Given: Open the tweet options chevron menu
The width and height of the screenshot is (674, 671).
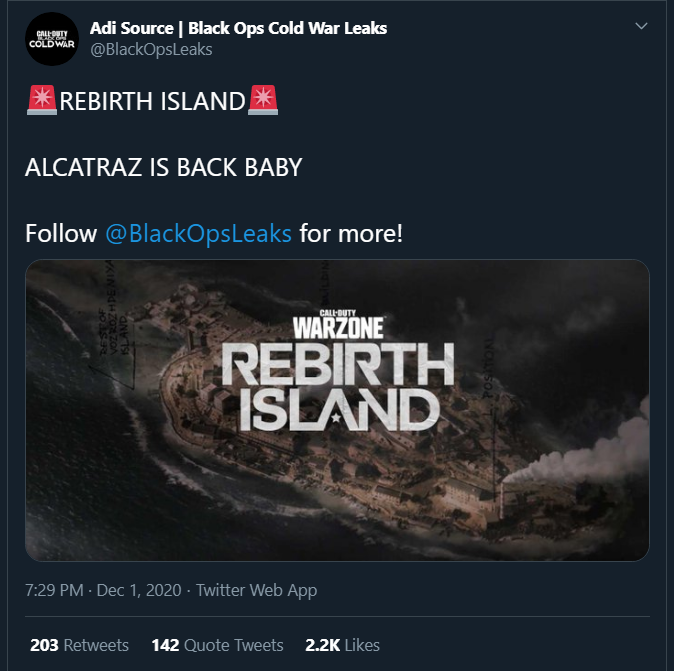Looking at the screenshot, I should pyautogui.click(x=641, y=26).
